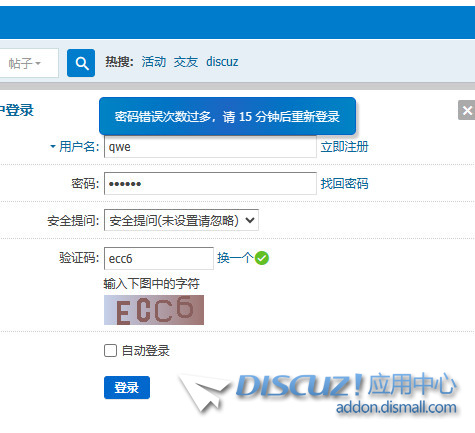Close the login dialog with X

coord(467,110)
